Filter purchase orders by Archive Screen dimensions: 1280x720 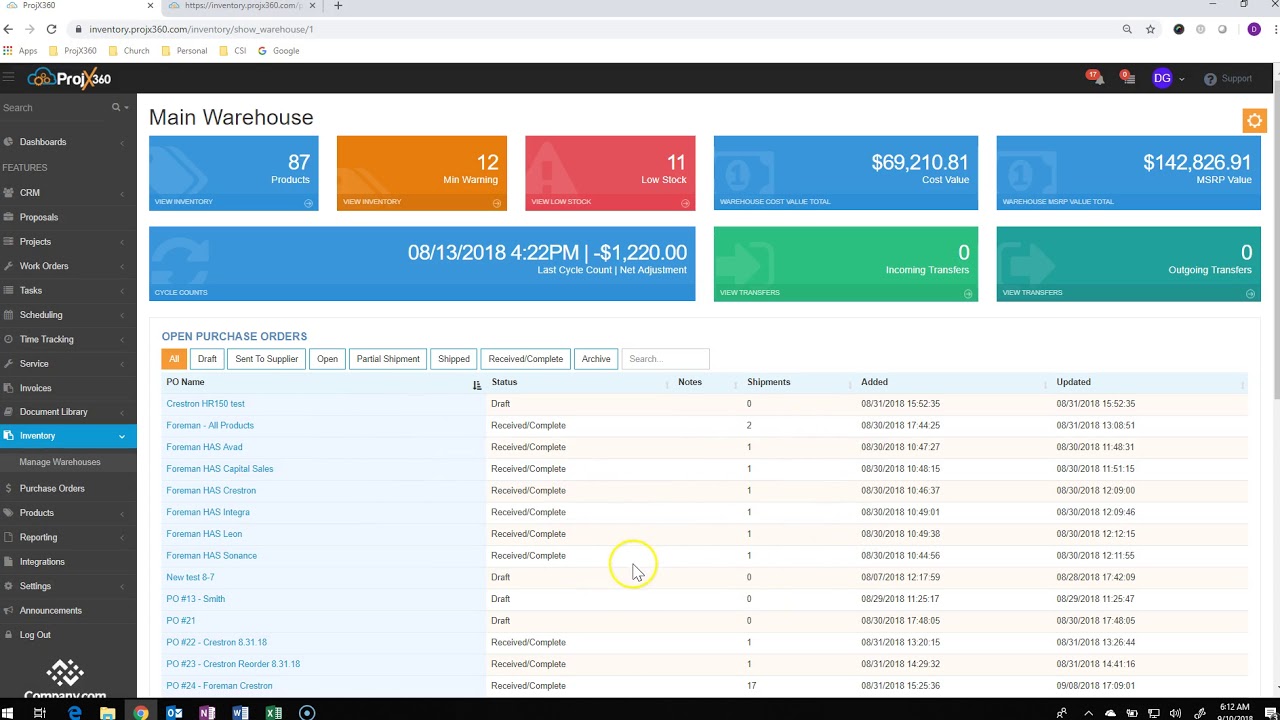(596, 359)
